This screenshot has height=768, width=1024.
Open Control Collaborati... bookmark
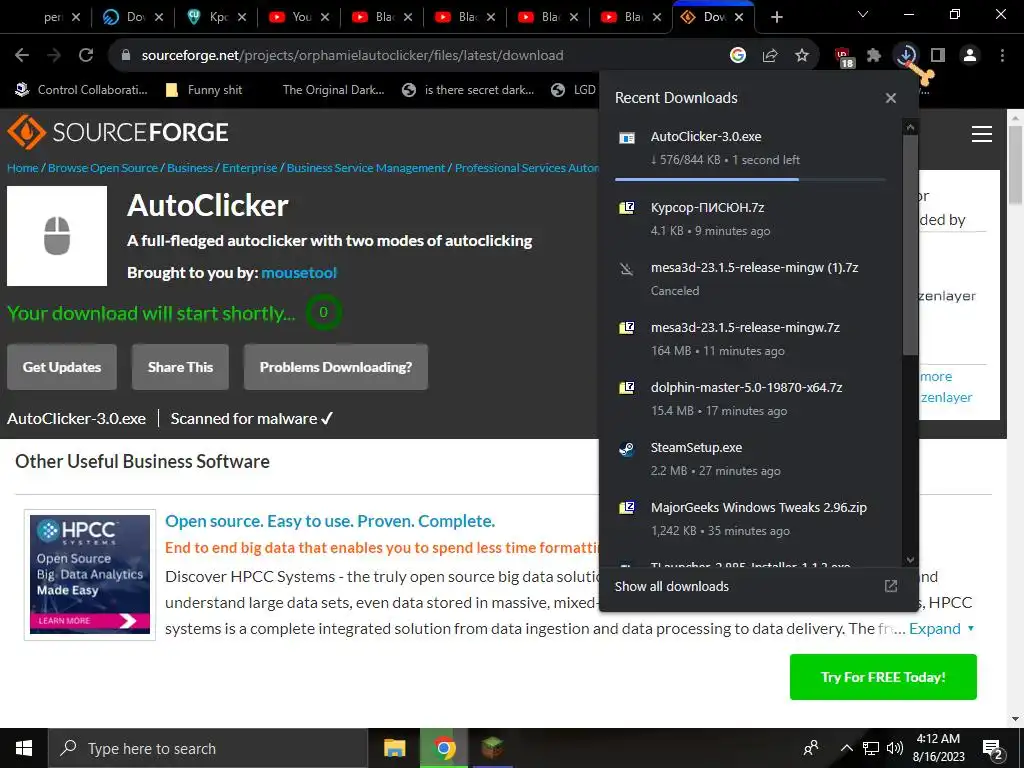coord(82,90)
